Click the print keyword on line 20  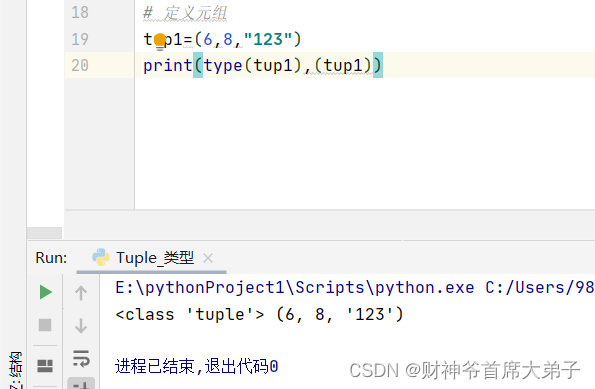click(x=168, y=65)
